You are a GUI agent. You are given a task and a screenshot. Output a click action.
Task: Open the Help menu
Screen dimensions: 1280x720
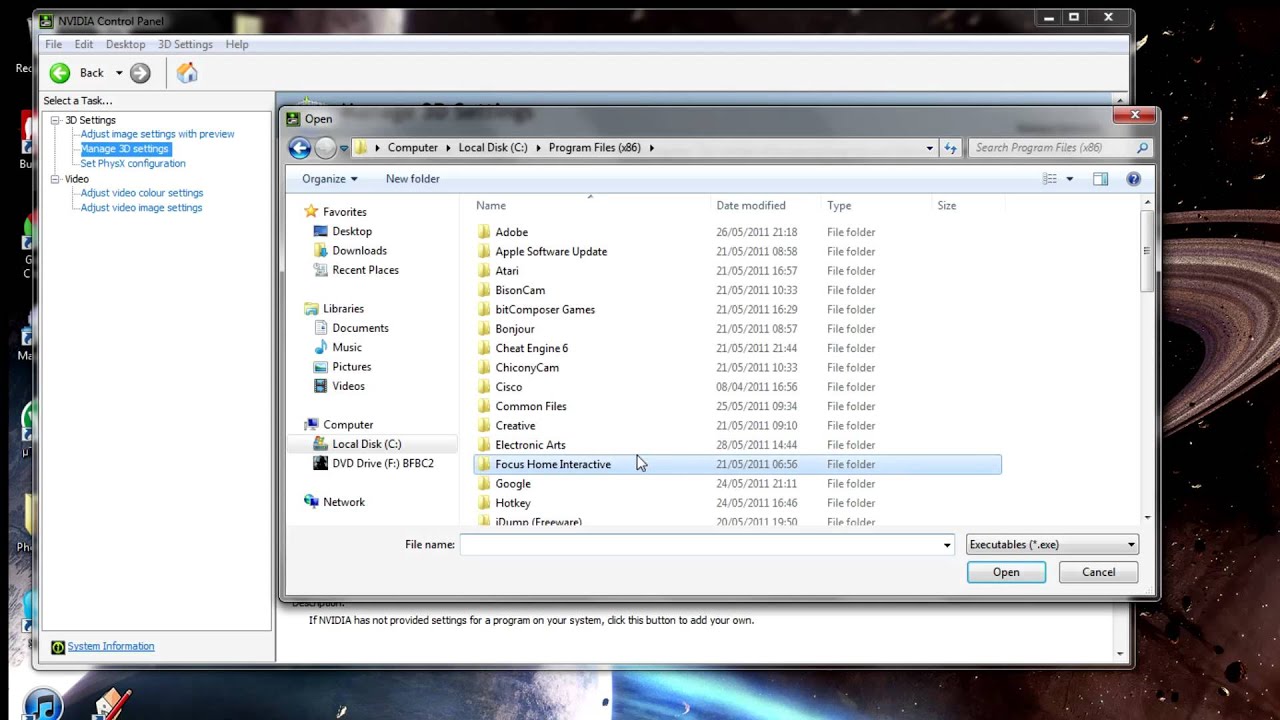[237, 44]
